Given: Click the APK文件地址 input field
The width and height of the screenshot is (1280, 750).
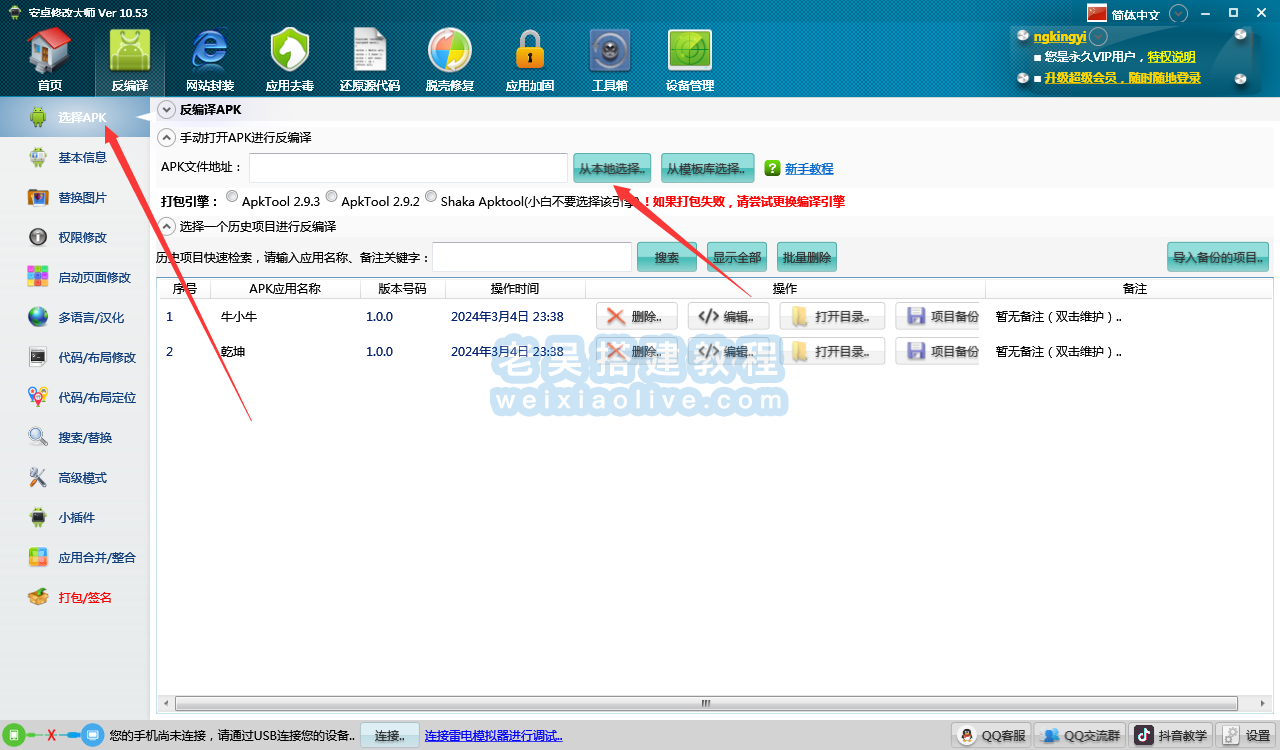Looking at the screenshot, I should (408, 168).
